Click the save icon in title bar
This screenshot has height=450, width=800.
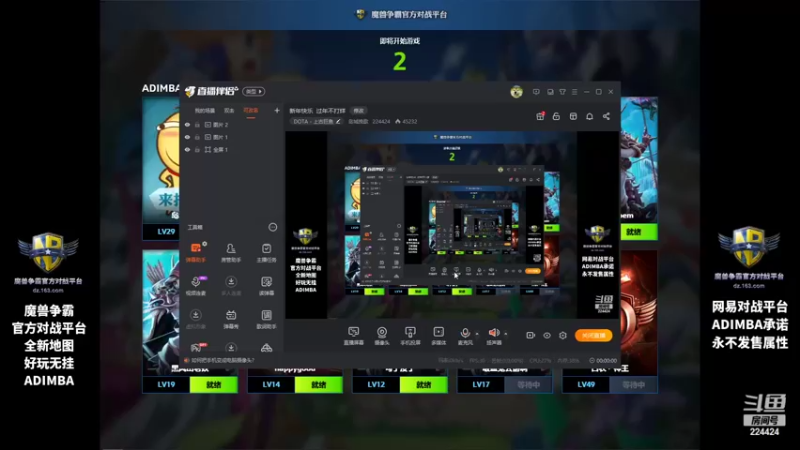pyautogui.click(x=550, y=92)
